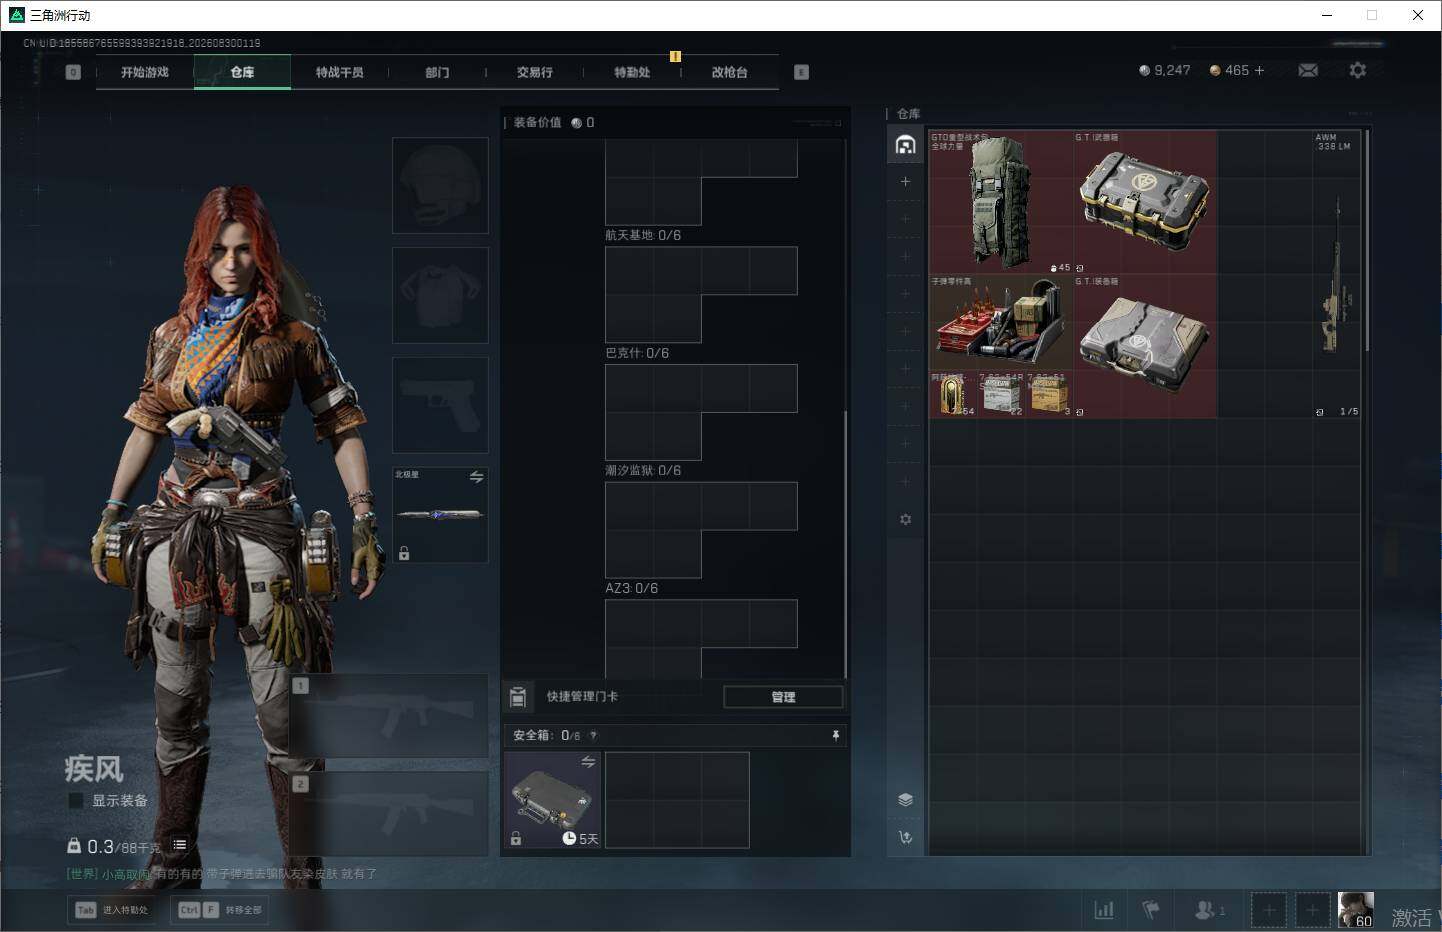Click the 装备价值 equipment value label
The height and width of the screenshot is (932, 1442).
tap(538, 122)
